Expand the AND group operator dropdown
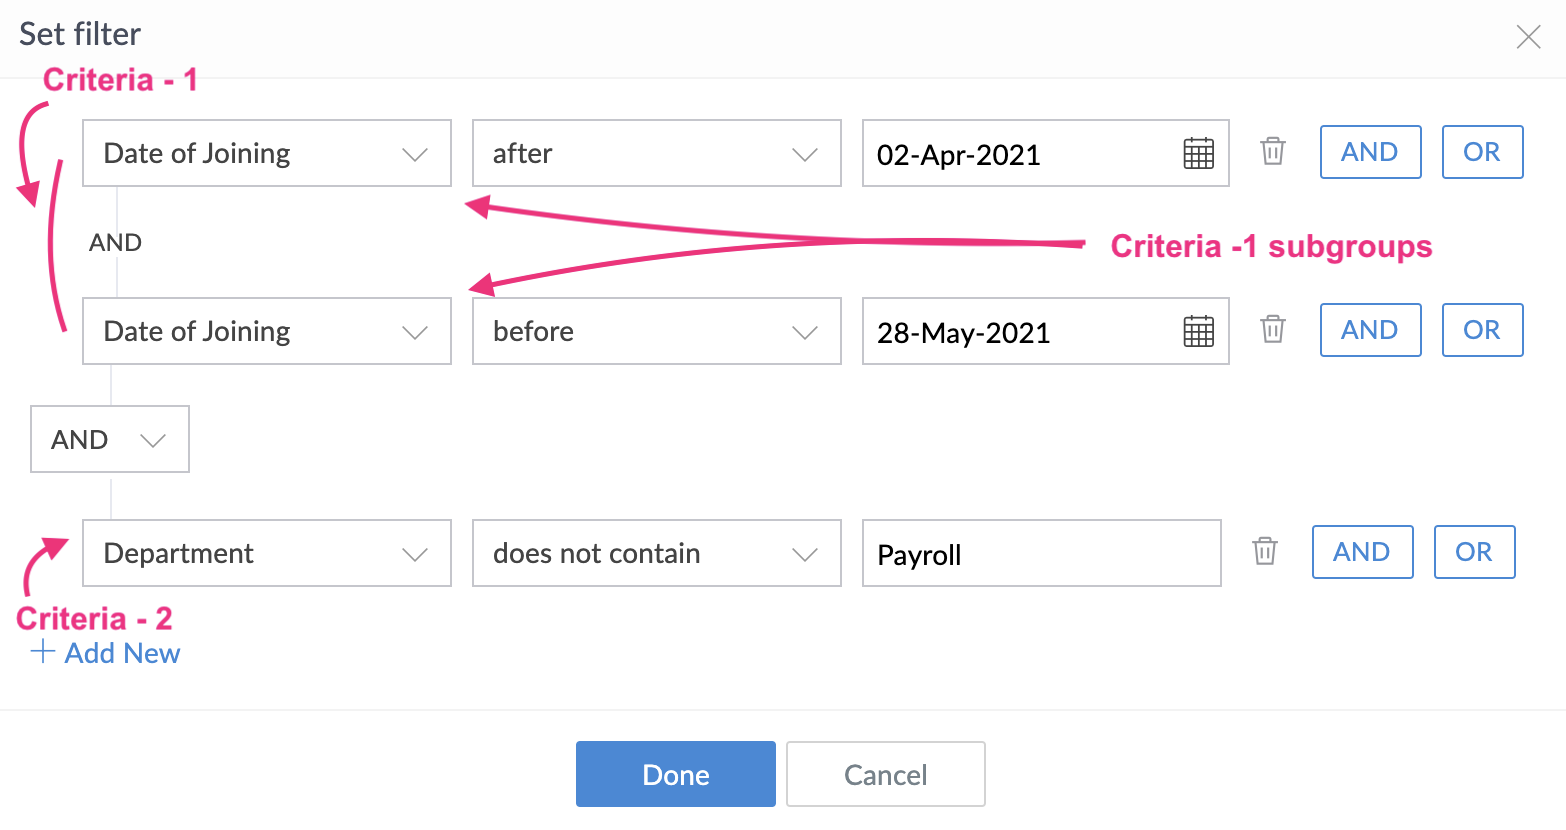 coord(110,440)
